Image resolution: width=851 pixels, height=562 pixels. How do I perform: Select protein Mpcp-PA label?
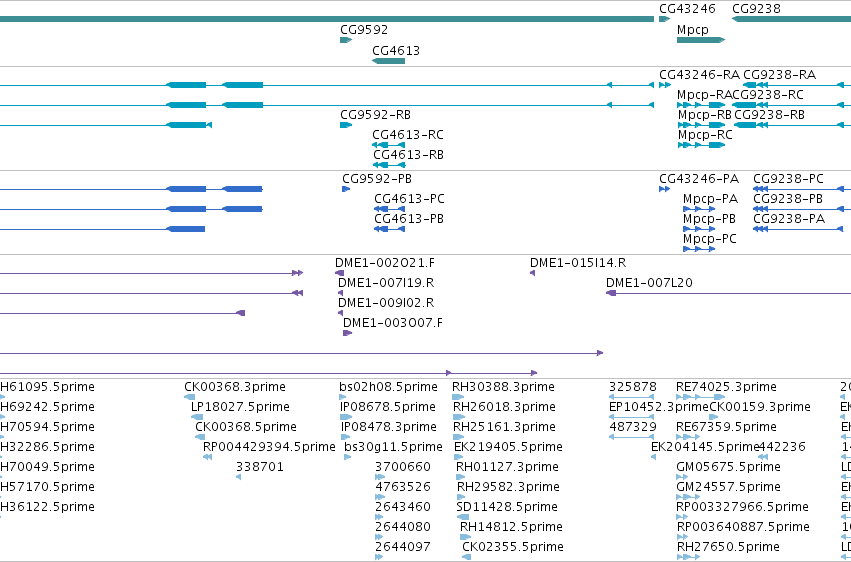tap(710, 199)
